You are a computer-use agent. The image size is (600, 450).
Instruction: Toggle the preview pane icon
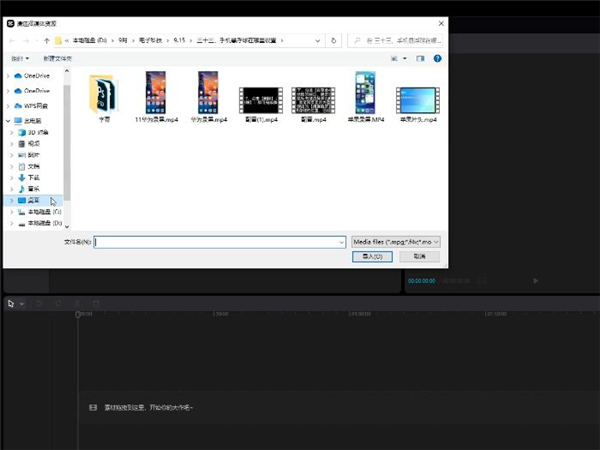[x=421, y=59]
